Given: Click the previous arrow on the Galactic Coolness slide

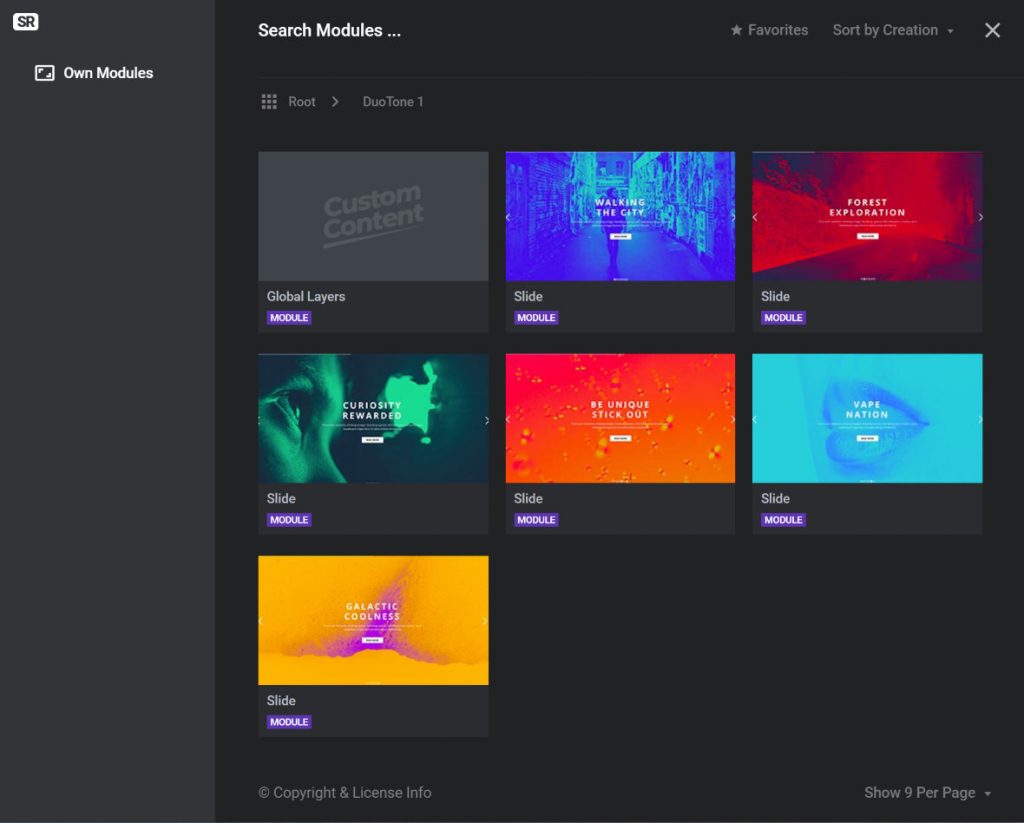Looking at the screenshot, I should [261, 620].
